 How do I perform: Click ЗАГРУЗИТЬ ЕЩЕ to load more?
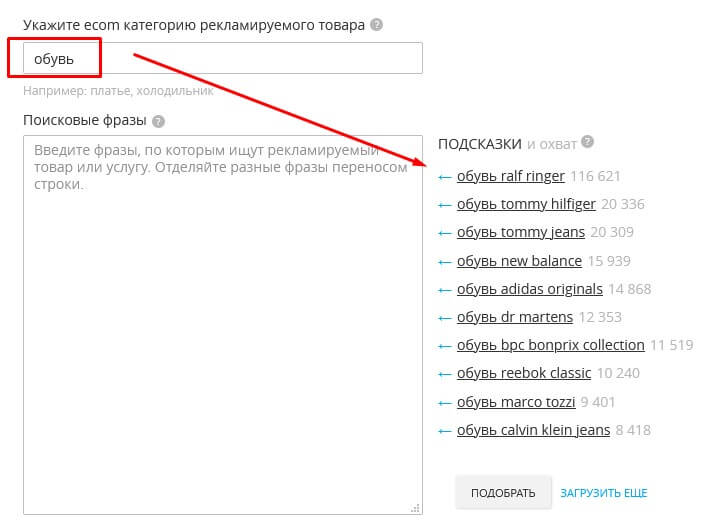pyautogui.click(x=604, y=493)
